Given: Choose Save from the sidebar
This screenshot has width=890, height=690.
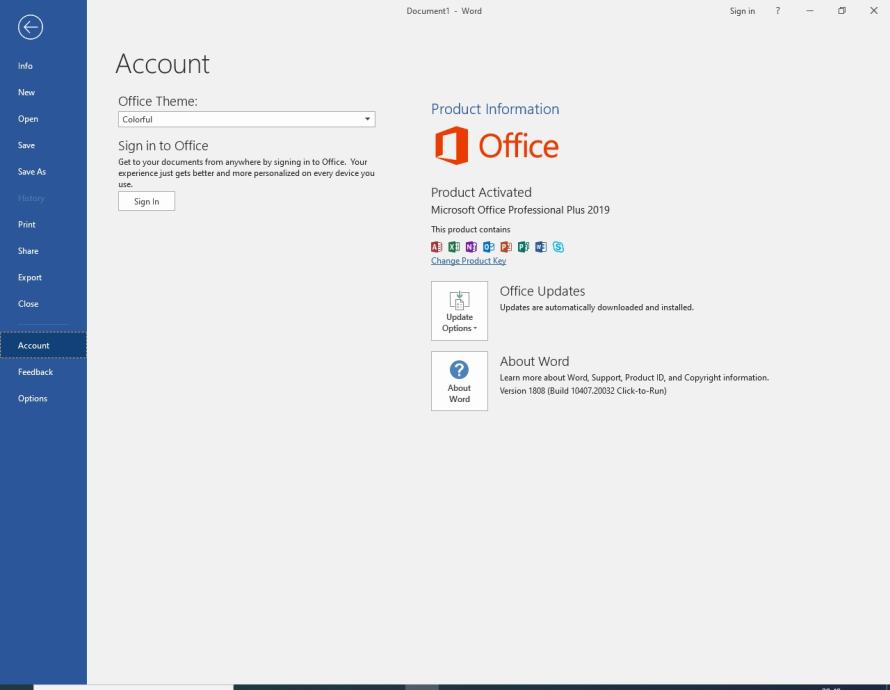Looking at the screenshot, I should point(43,145).
